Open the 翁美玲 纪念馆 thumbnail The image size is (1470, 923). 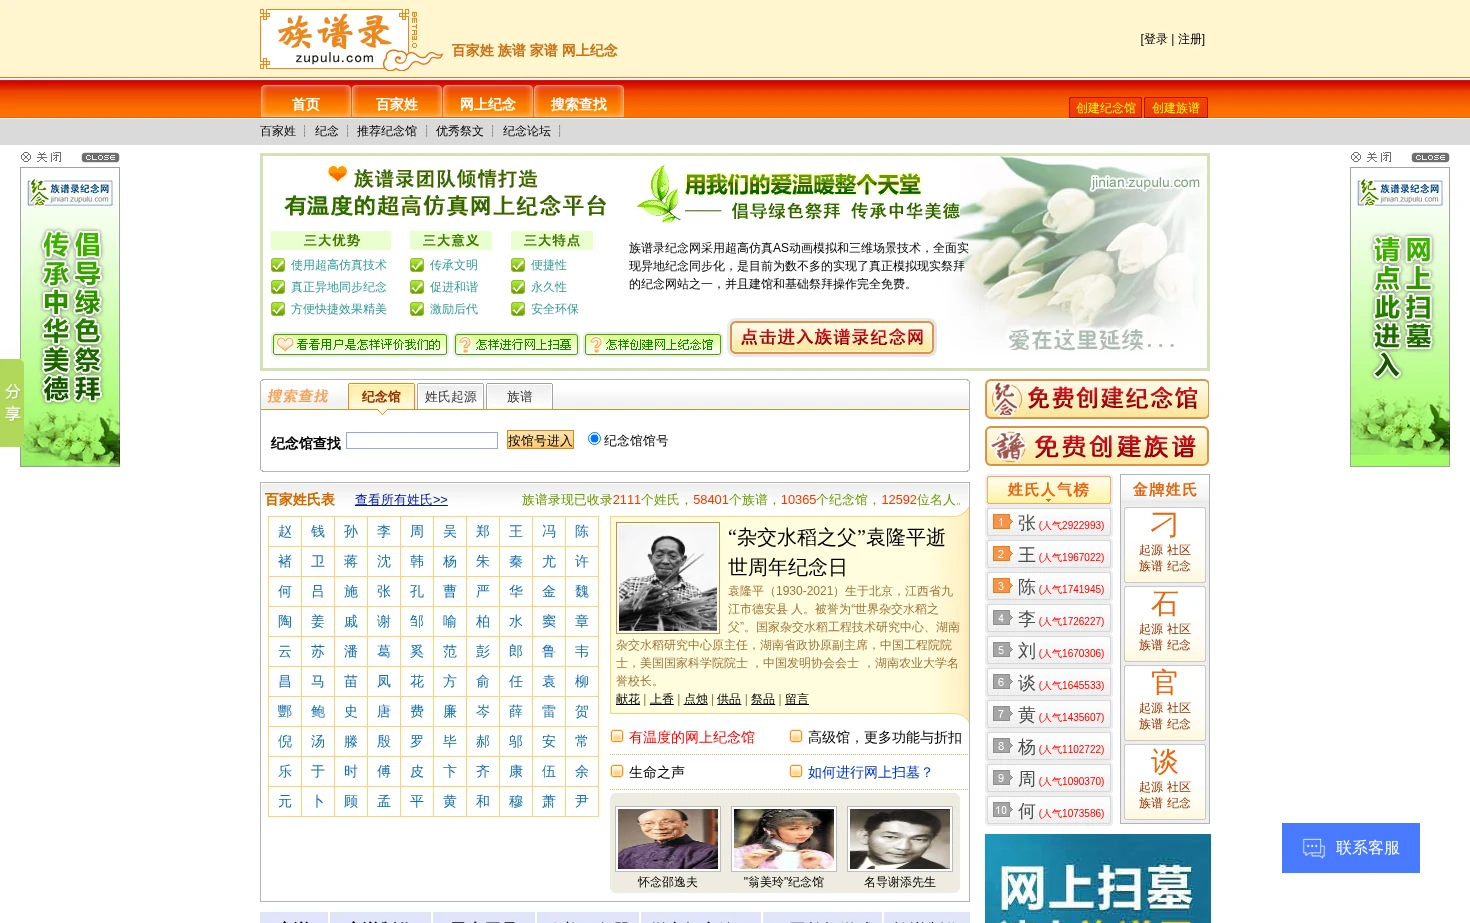(784, 839)
